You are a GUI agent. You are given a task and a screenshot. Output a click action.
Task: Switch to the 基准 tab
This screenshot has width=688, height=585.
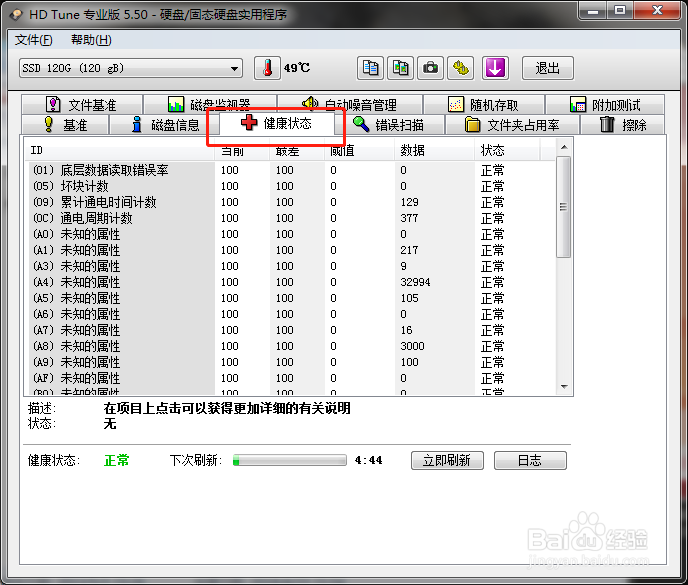coord(65,125)
